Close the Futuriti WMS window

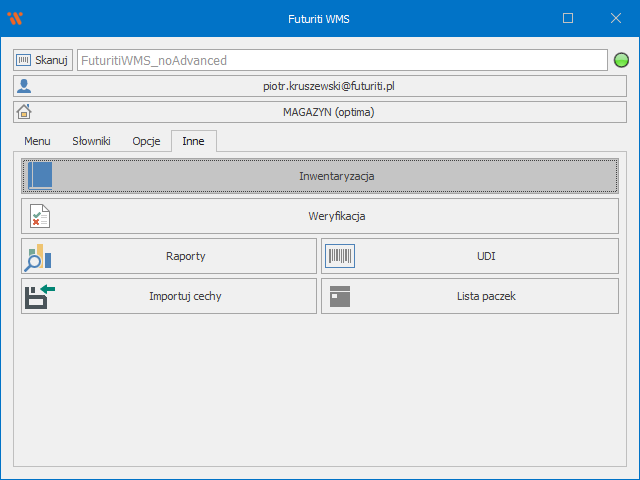tap(614, 18)
